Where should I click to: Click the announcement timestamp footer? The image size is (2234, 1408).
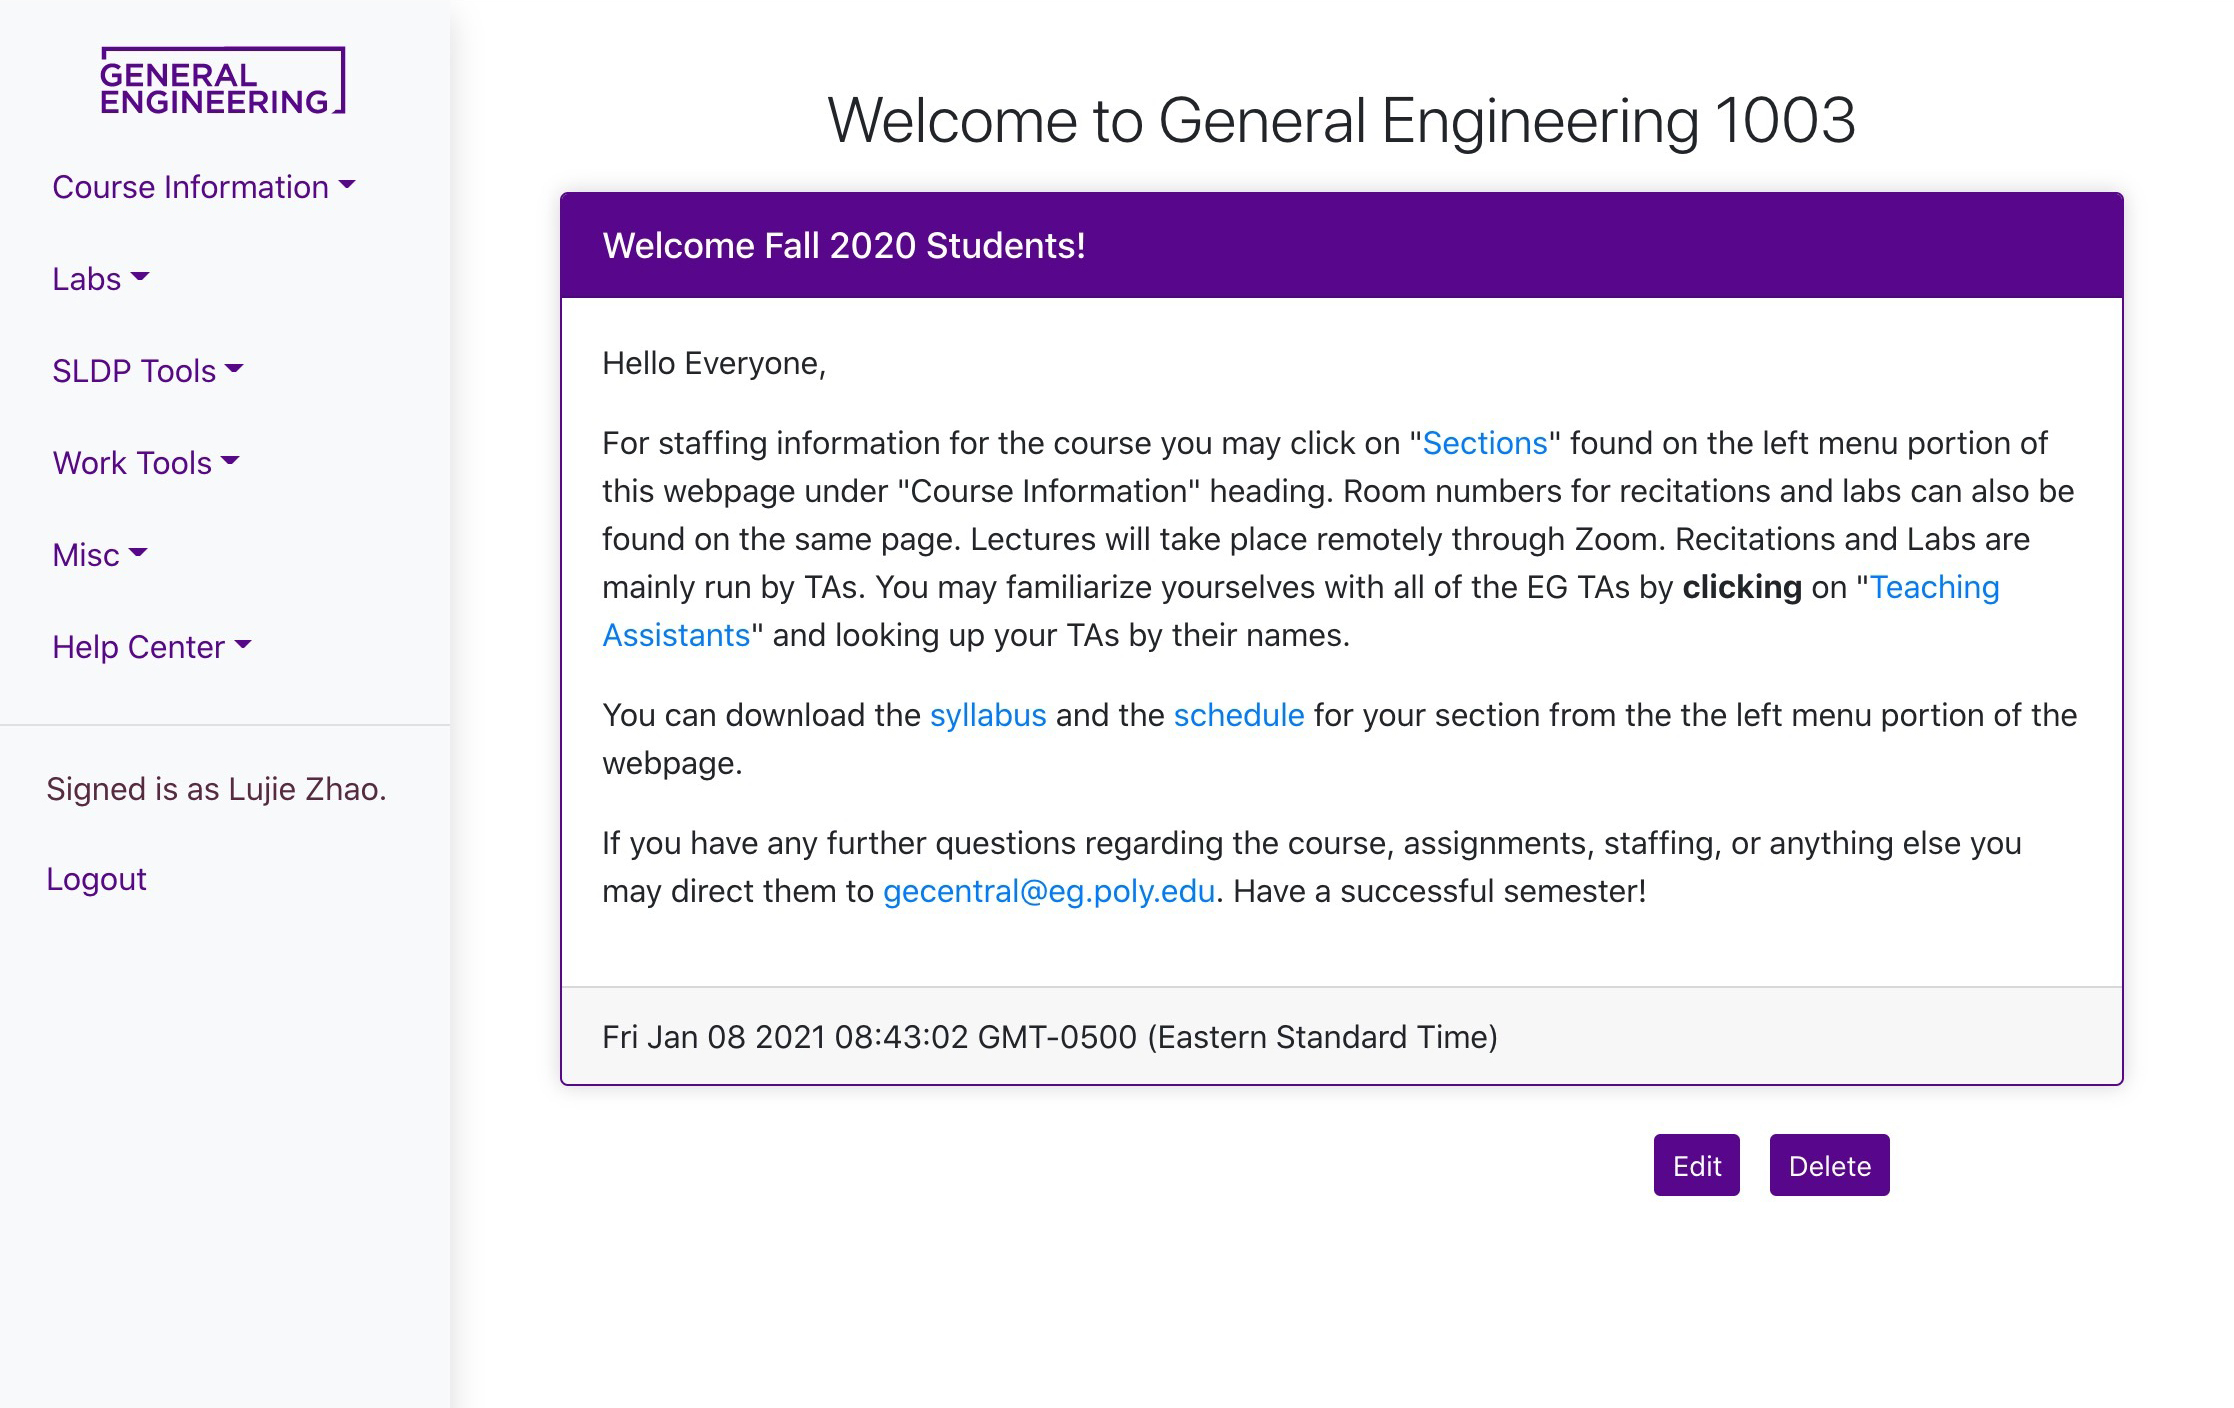pyautogui.click(x=1049, y=1037)
